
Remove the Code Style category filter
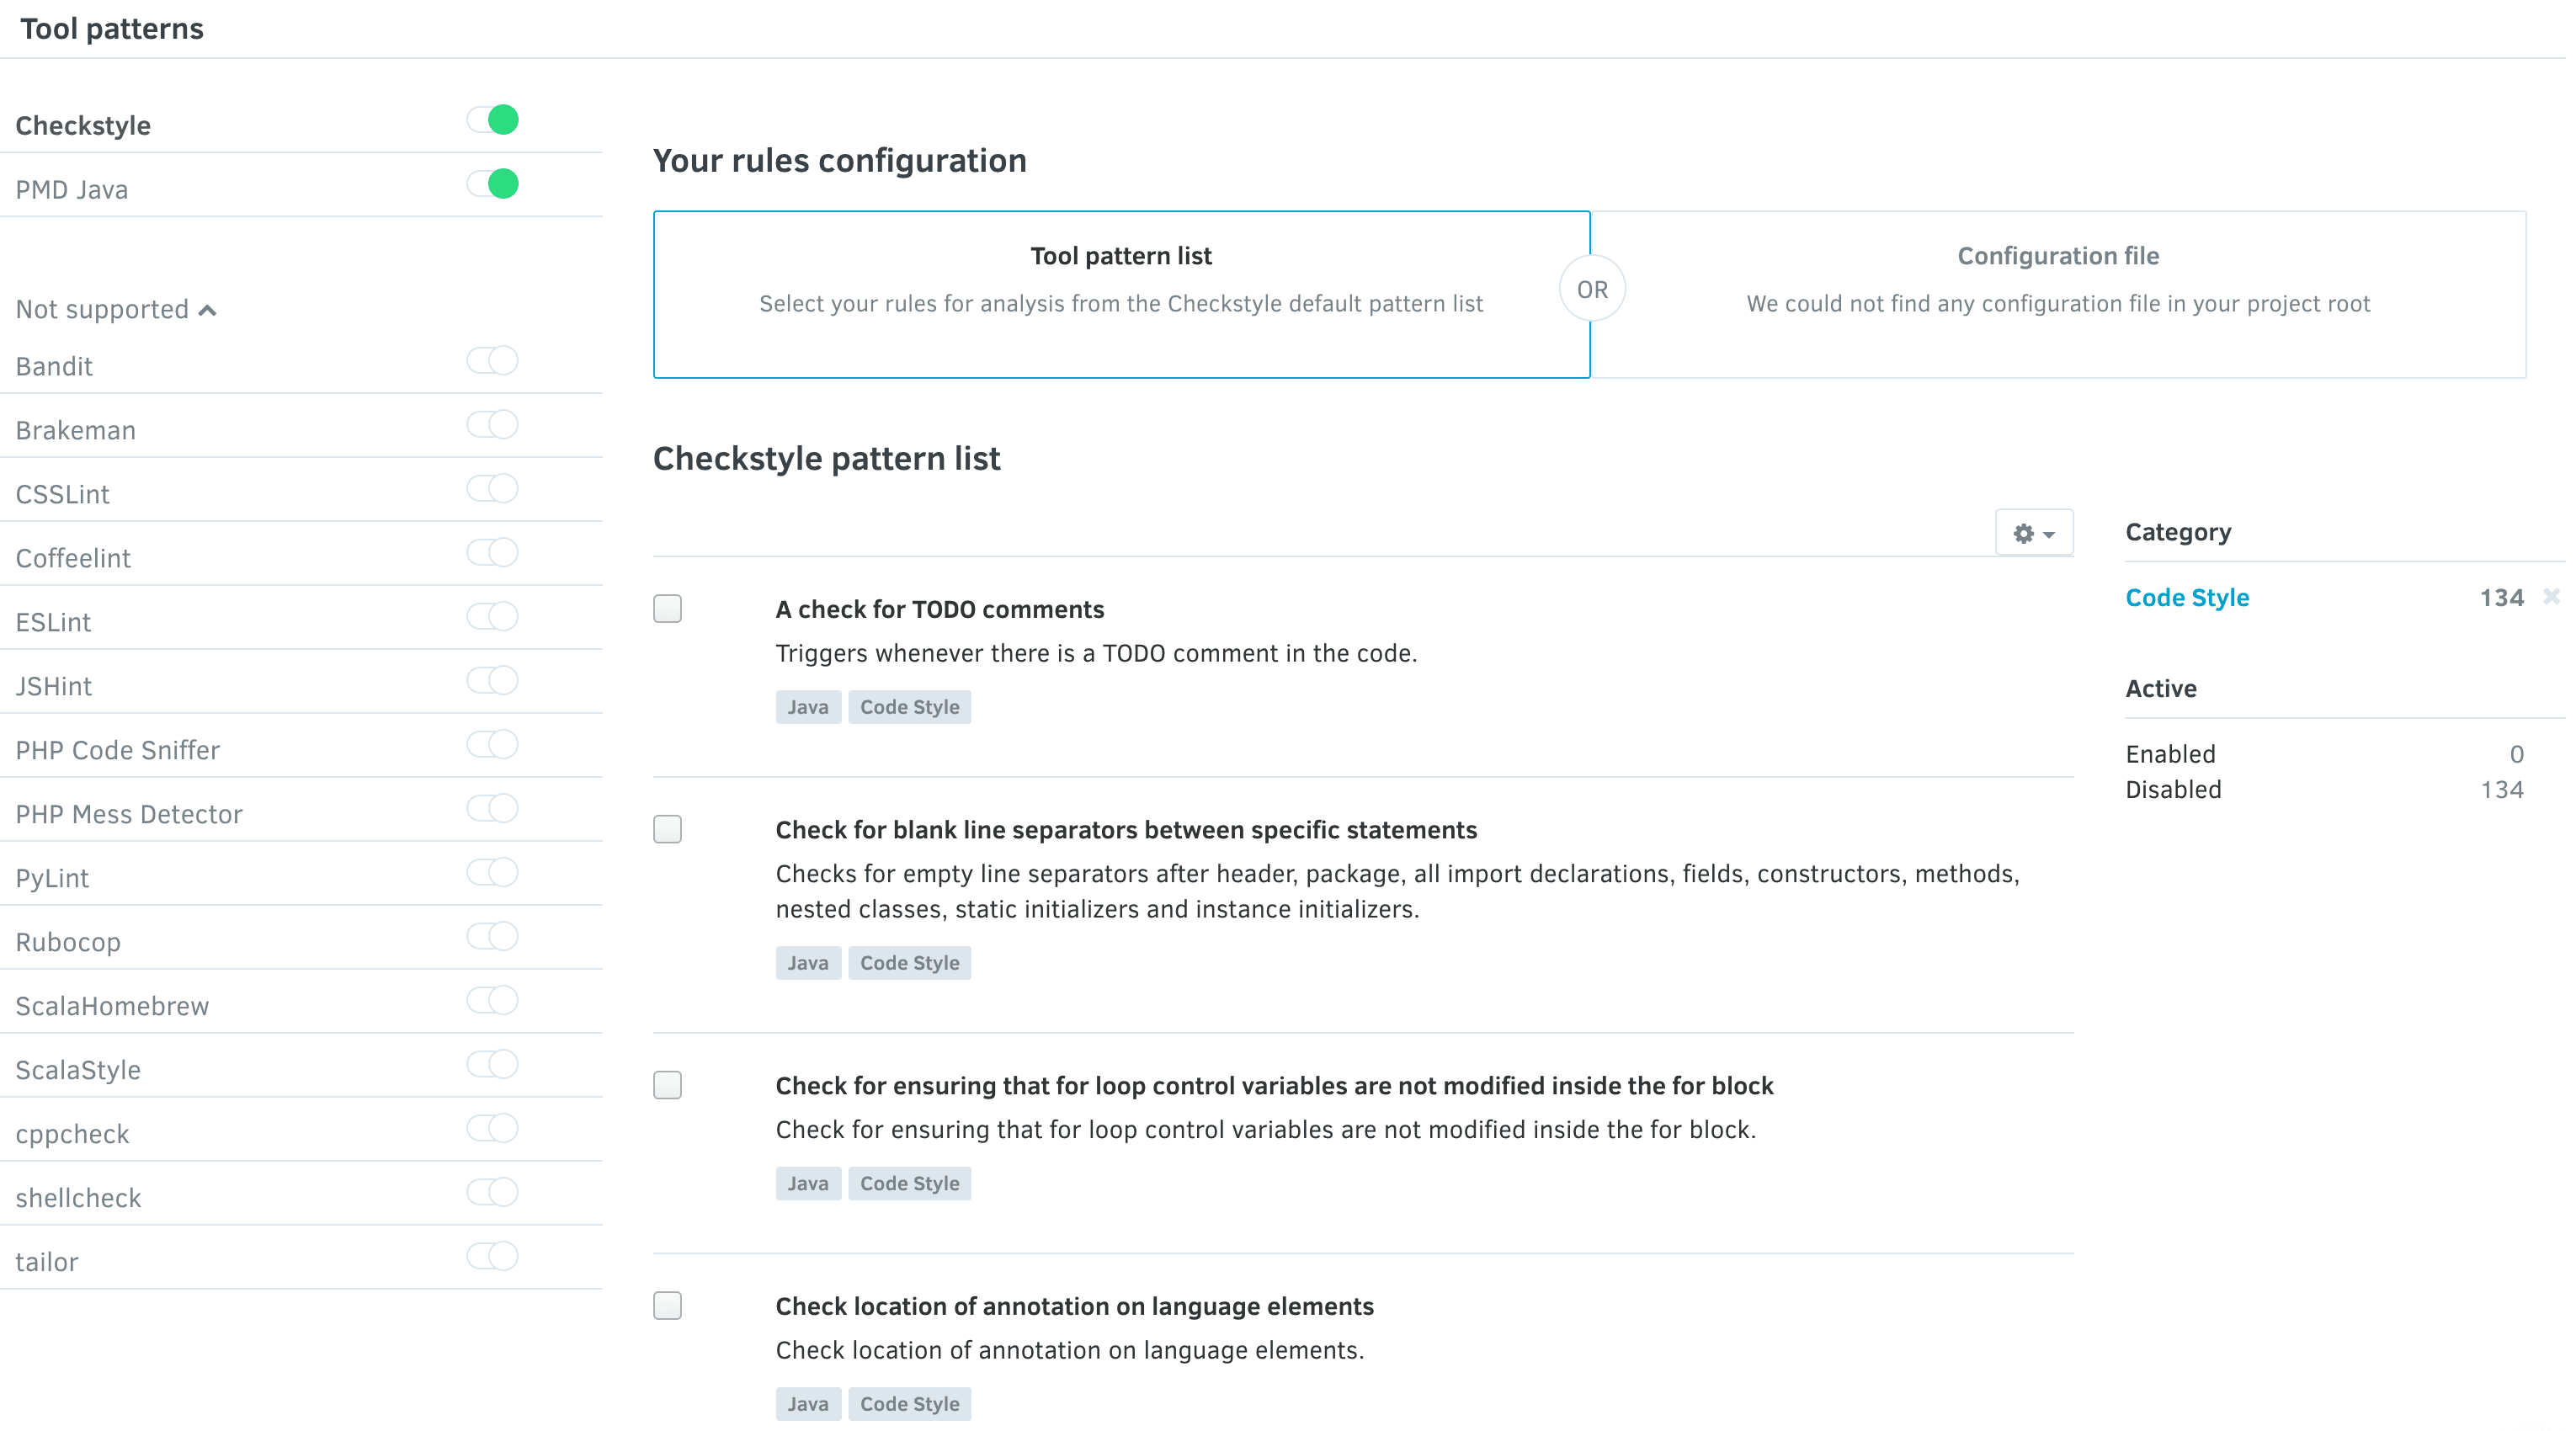click(2551, 597)
